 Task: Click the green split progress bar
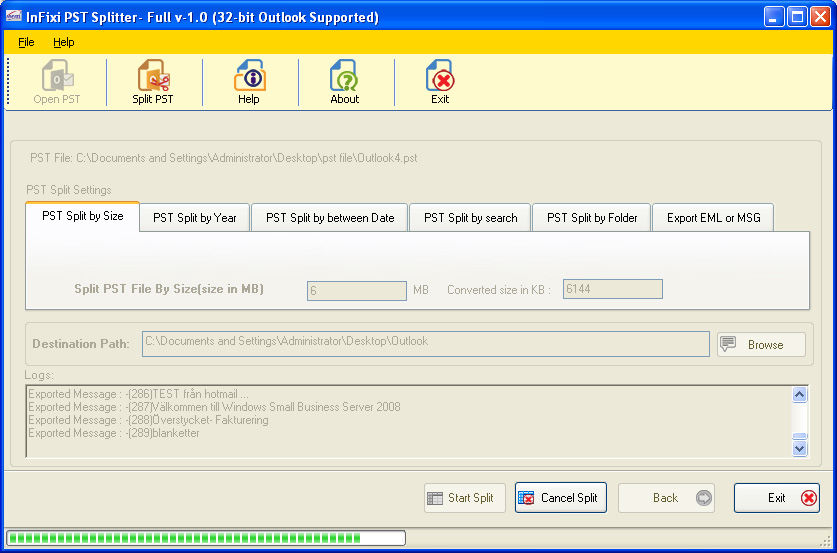point(206,538)
